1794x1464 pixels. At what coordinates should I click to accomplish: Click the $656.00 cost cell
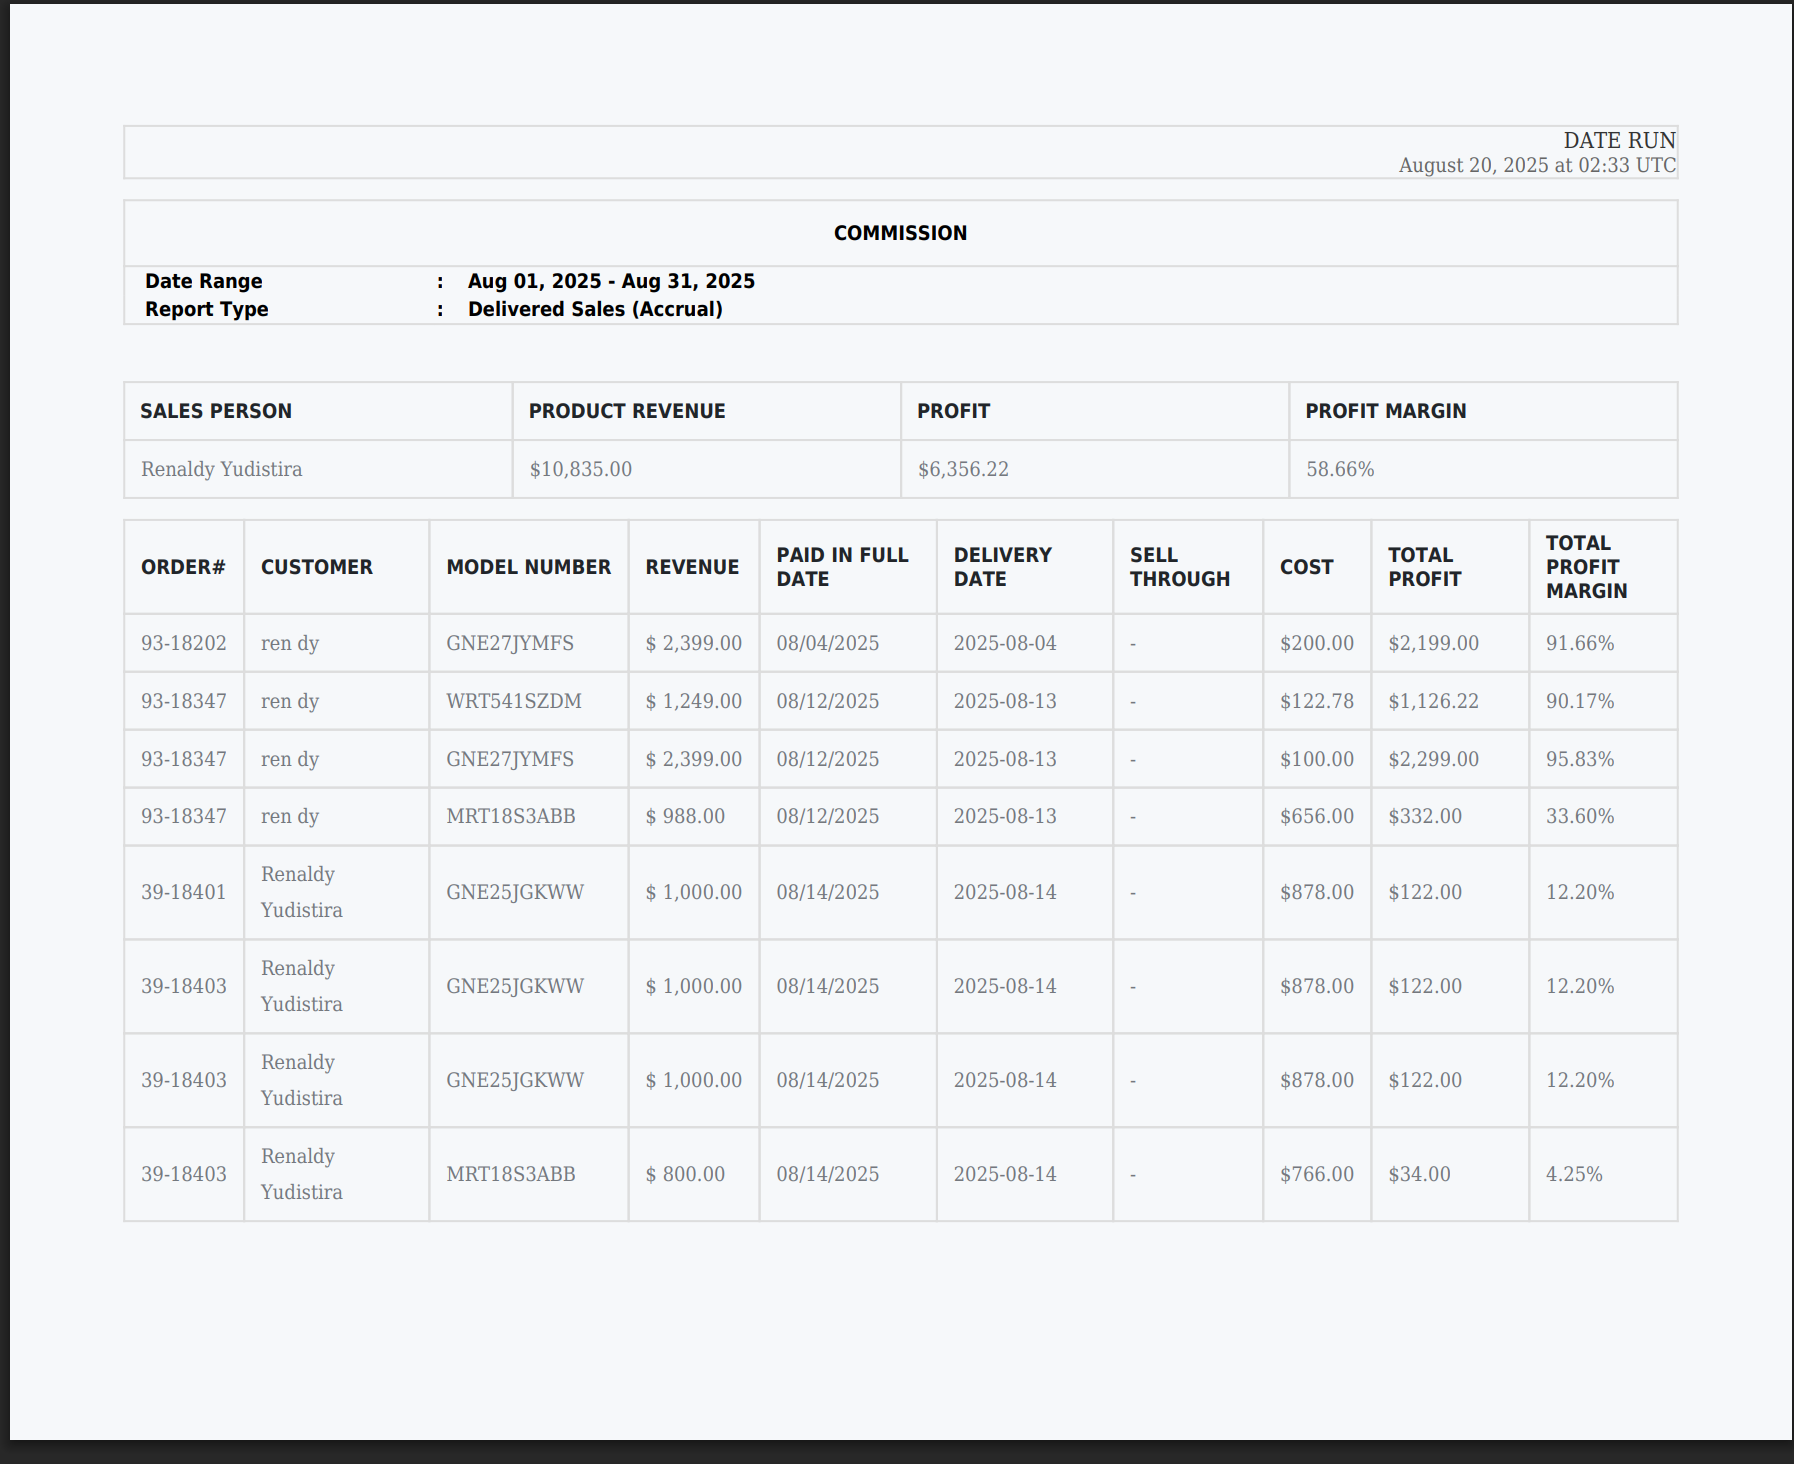click(x=1316, y=816)
